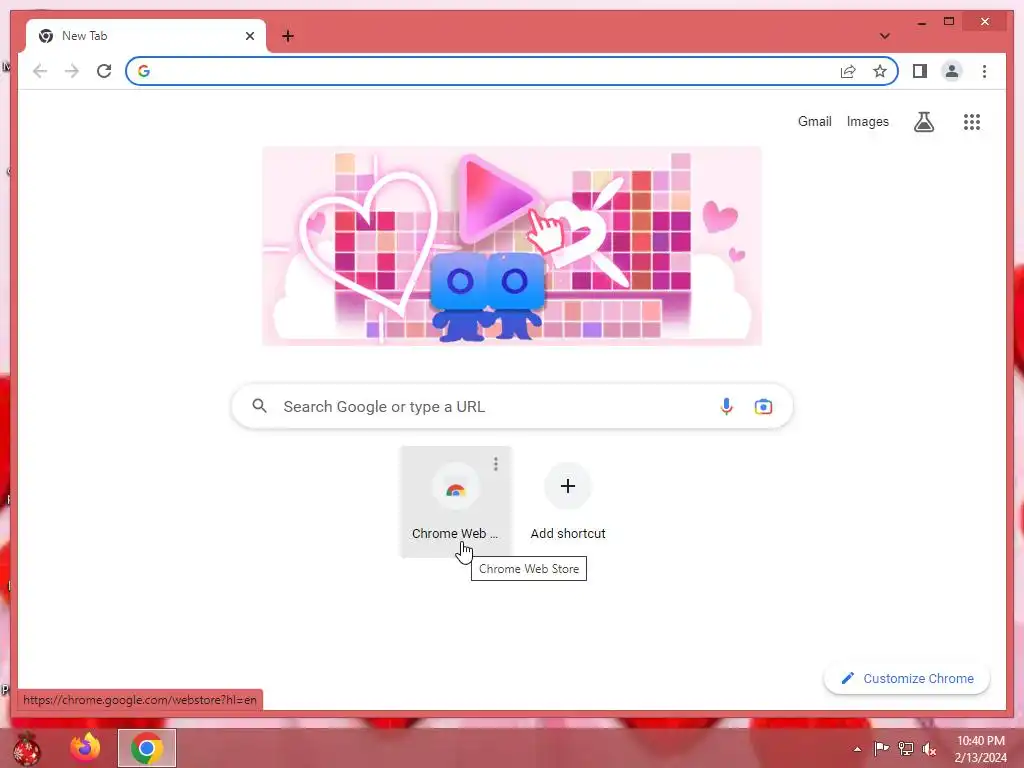Share this page via the share icon
Viewport: 1024px width, 768px height.
848,71
